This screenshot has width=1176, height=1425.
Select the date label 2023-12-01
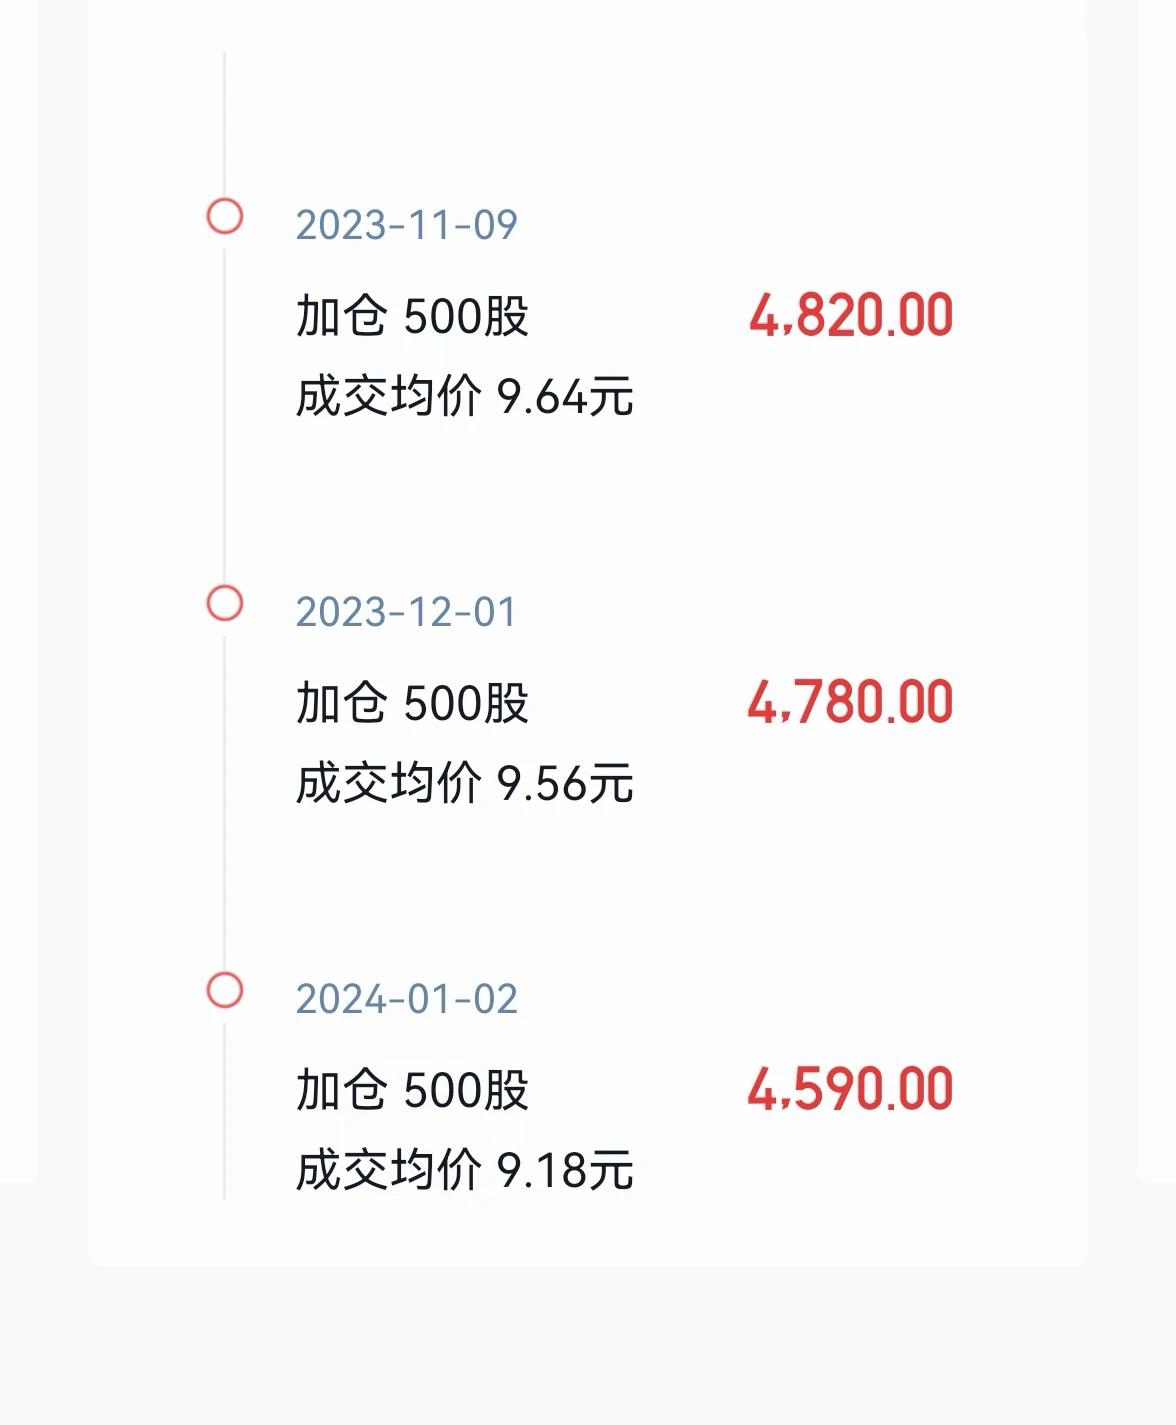coord(406,612)
